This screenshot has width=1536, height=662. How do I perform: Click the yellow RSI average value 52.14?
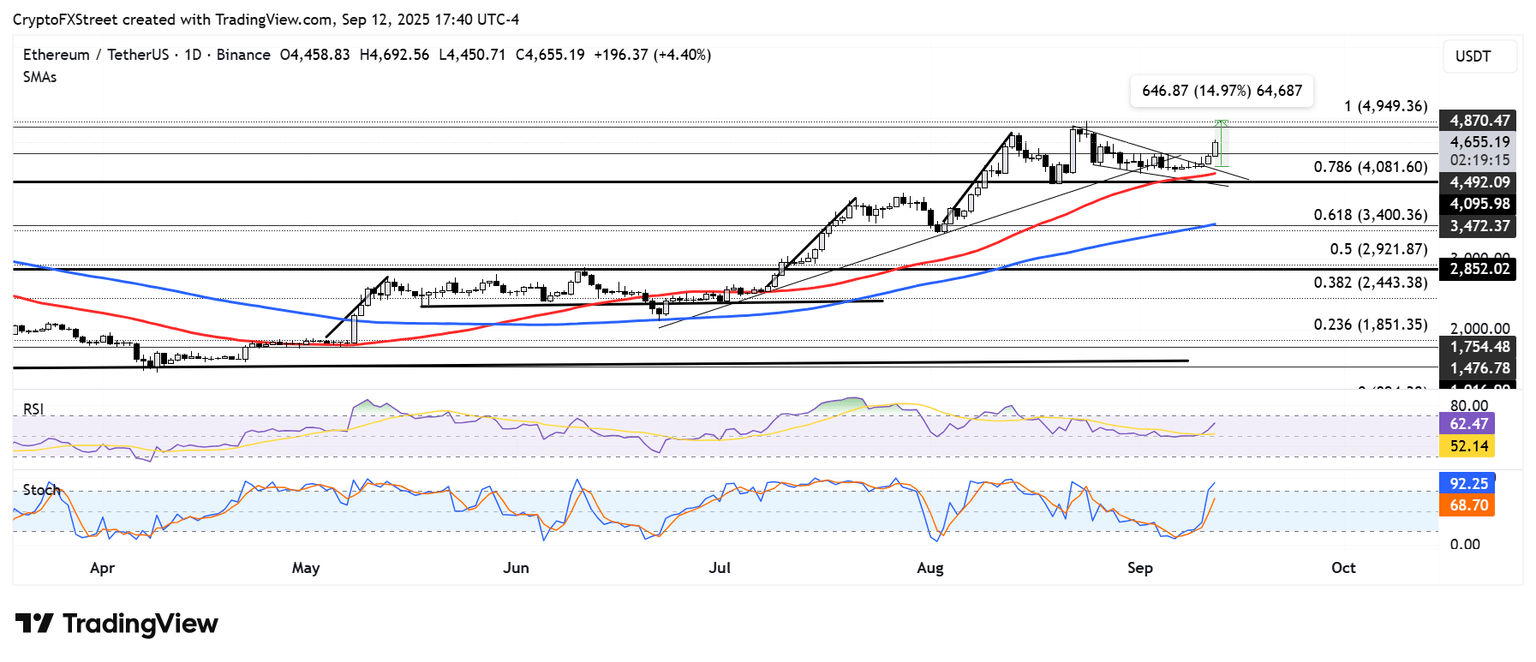point(1469,446)
